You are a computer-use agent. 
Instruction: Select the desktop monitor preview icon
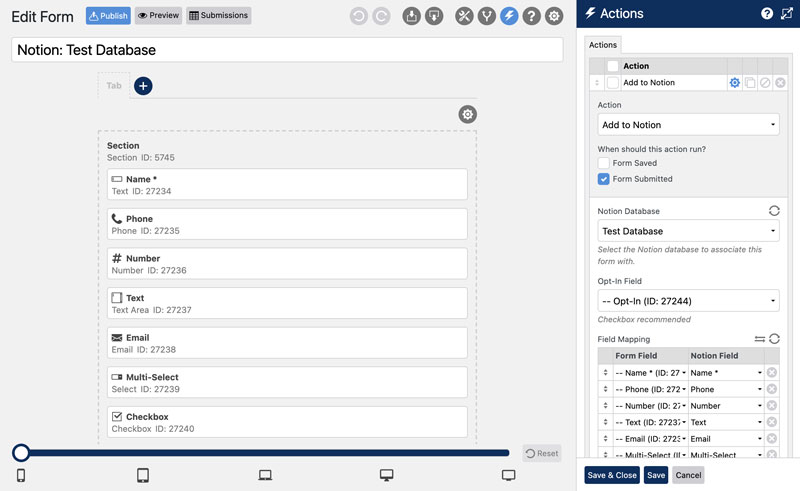387,475
